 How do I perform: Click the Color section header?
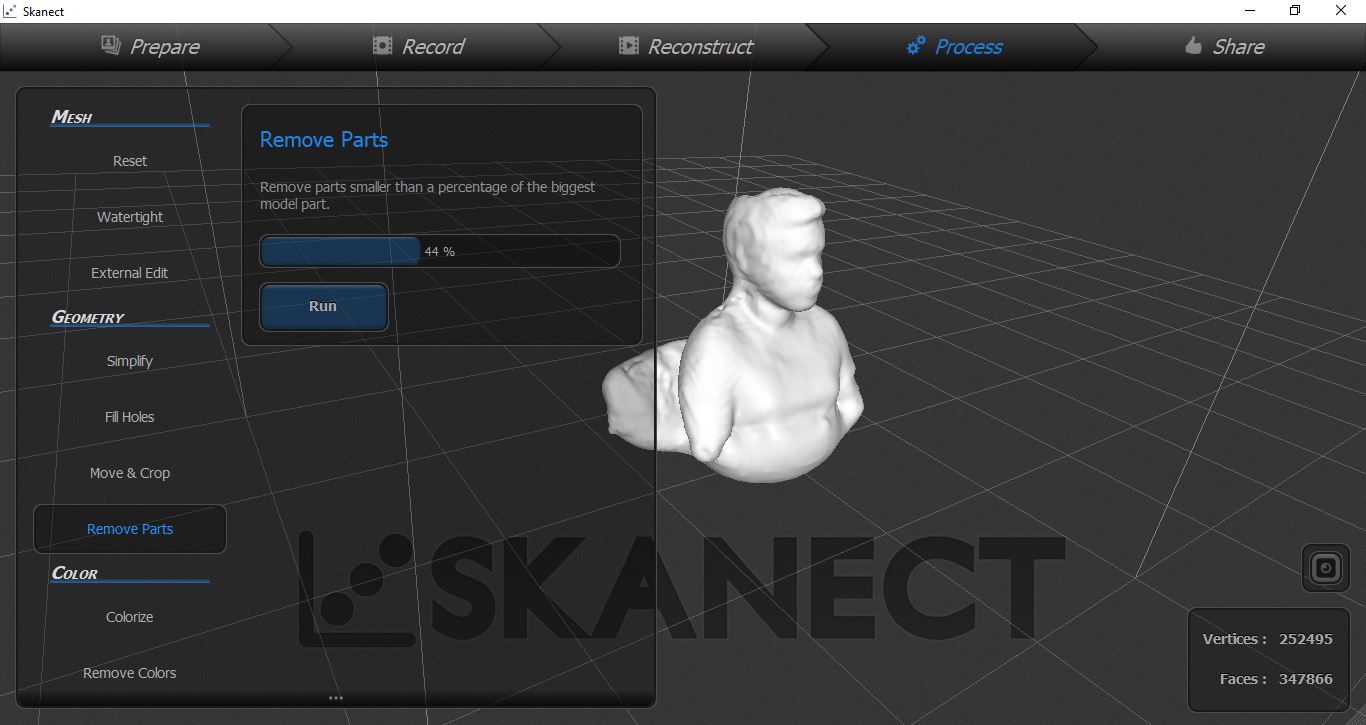pyautogui.click(x=75, y=573)
